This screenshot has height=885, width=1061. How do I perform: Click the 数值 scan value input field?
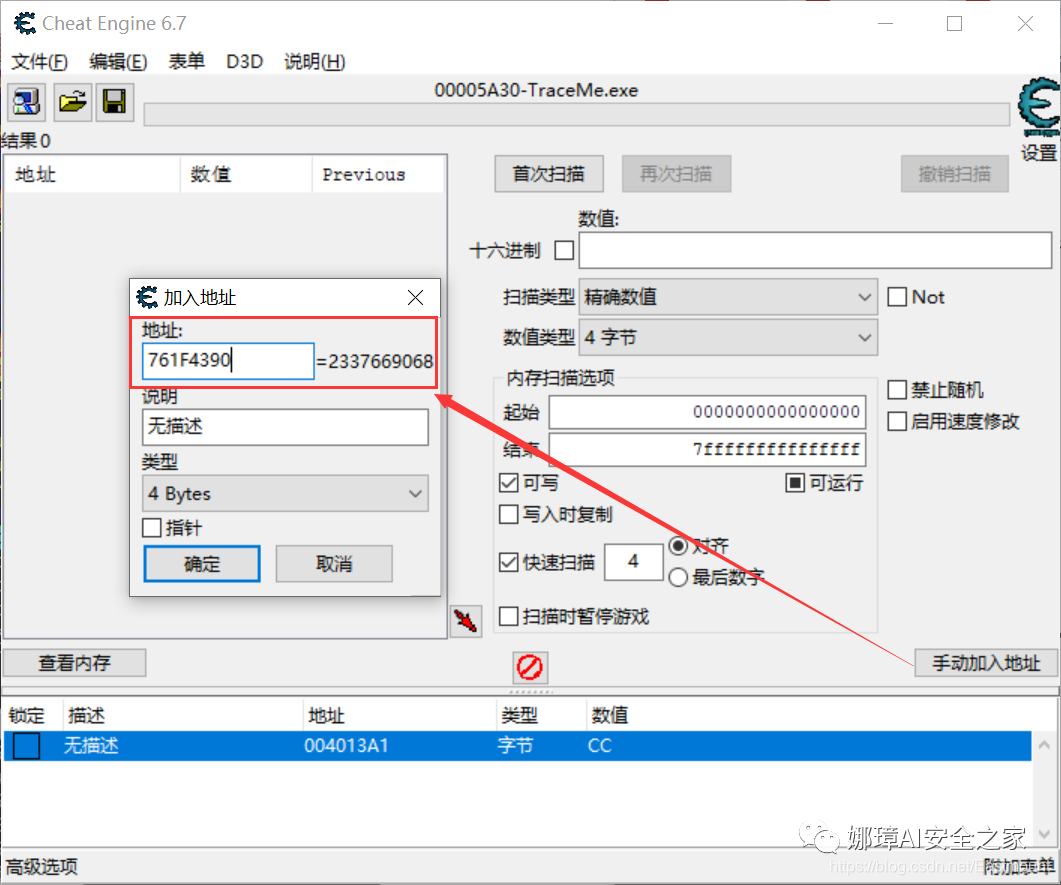pyautogui.click(x=815, y=250)
